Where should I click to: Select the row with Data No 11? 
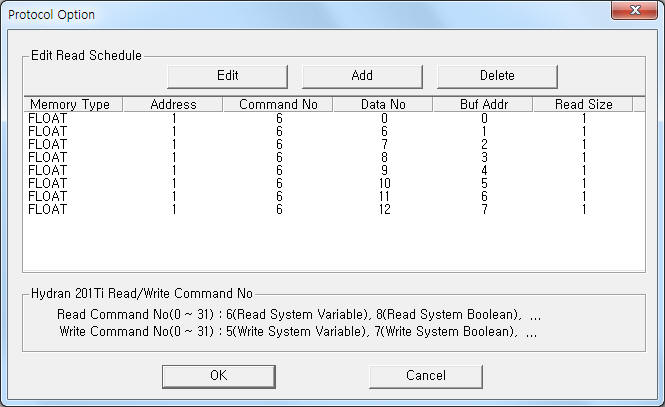click(x=334, y=196)
